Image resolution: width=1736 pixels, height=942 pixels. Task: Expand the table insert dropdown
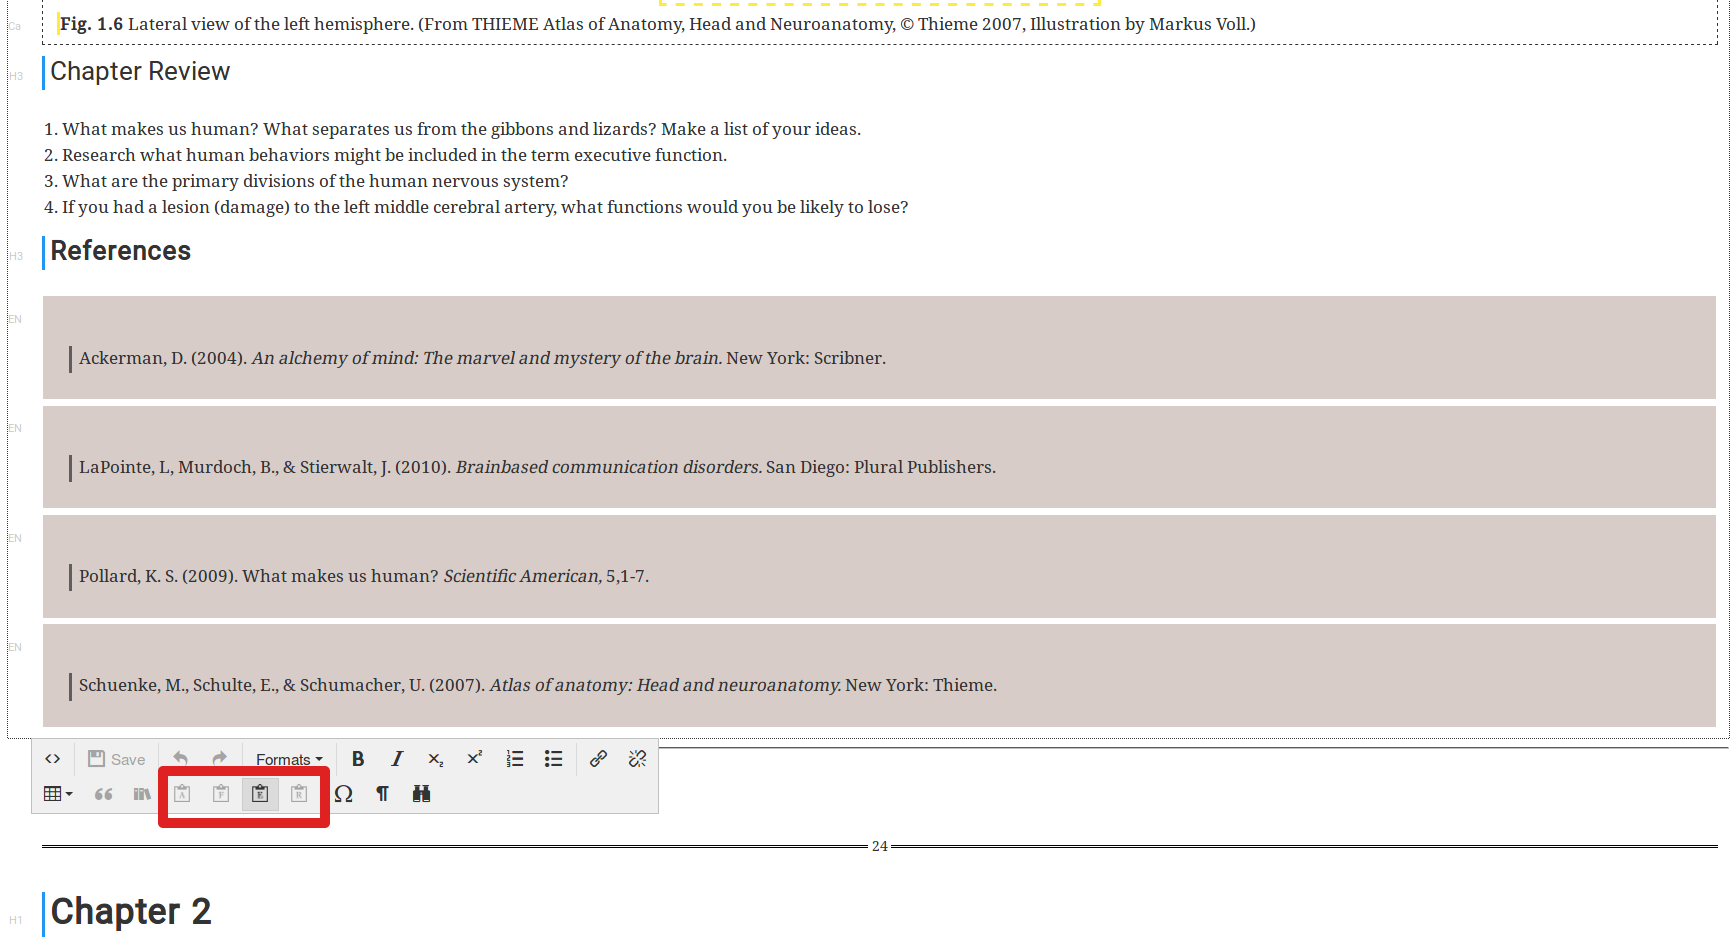tap(58, 794)
